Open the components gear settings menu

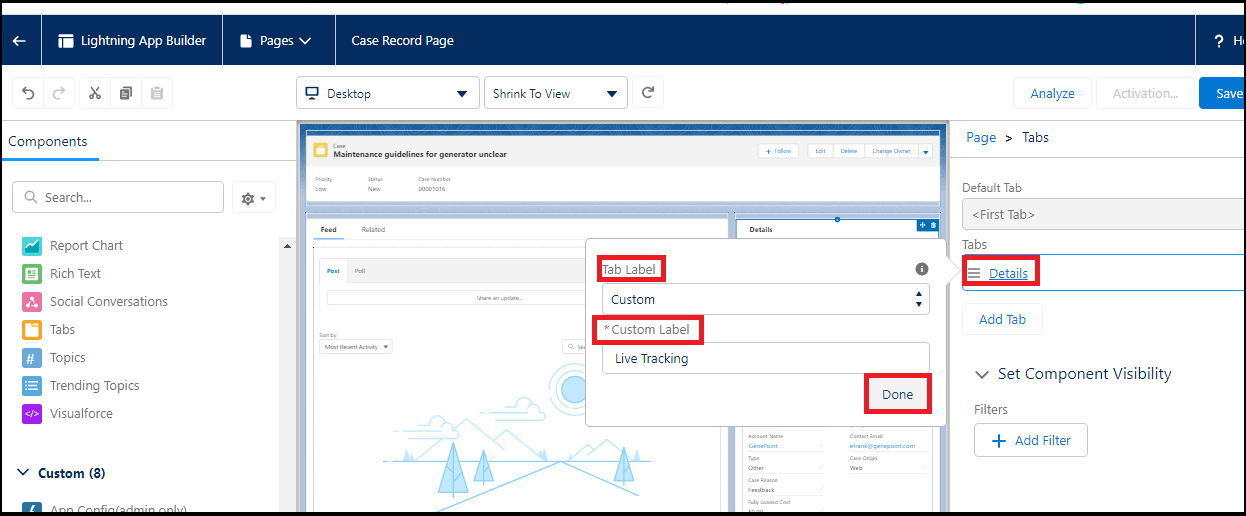[254, 198]
